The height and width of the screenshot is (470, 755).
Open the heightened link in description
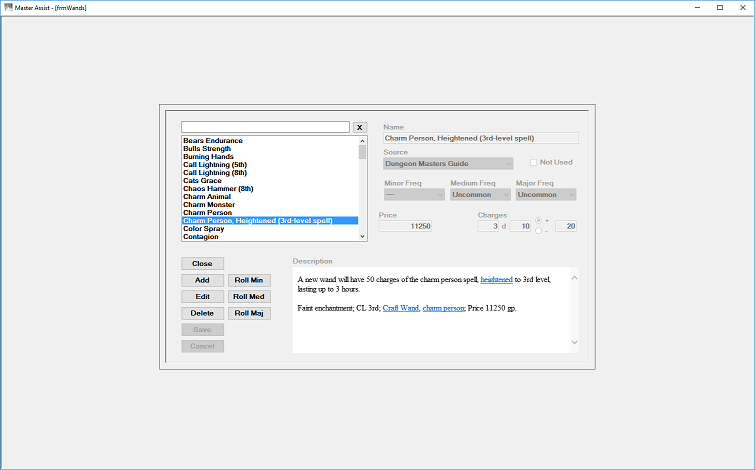(496, 279)
